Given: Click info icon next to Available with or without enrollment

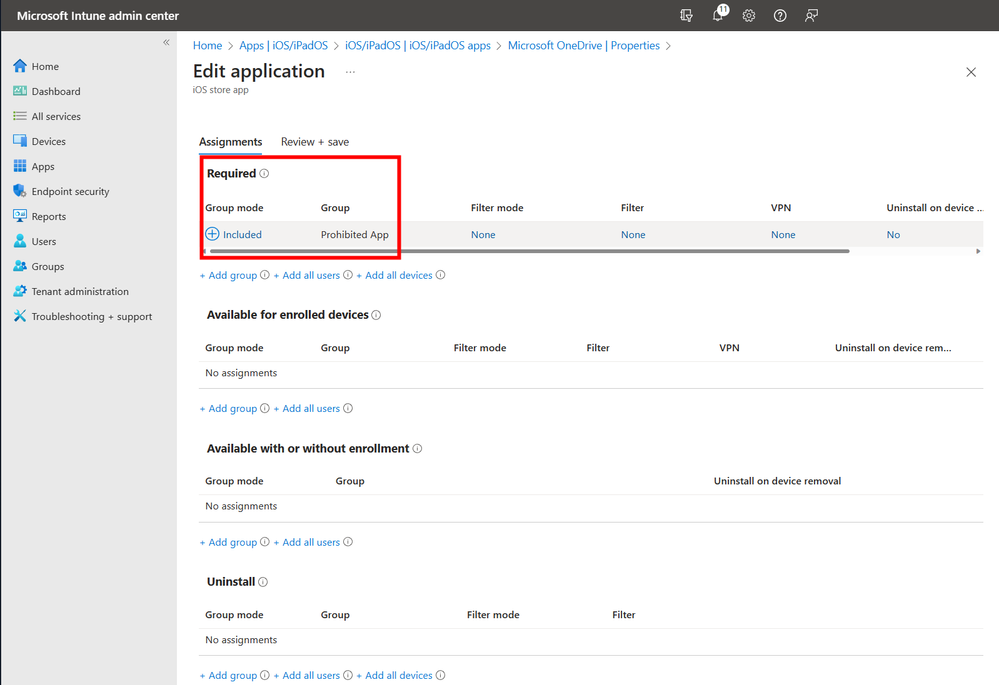Looking at the screenshot, I should (417, 449).
